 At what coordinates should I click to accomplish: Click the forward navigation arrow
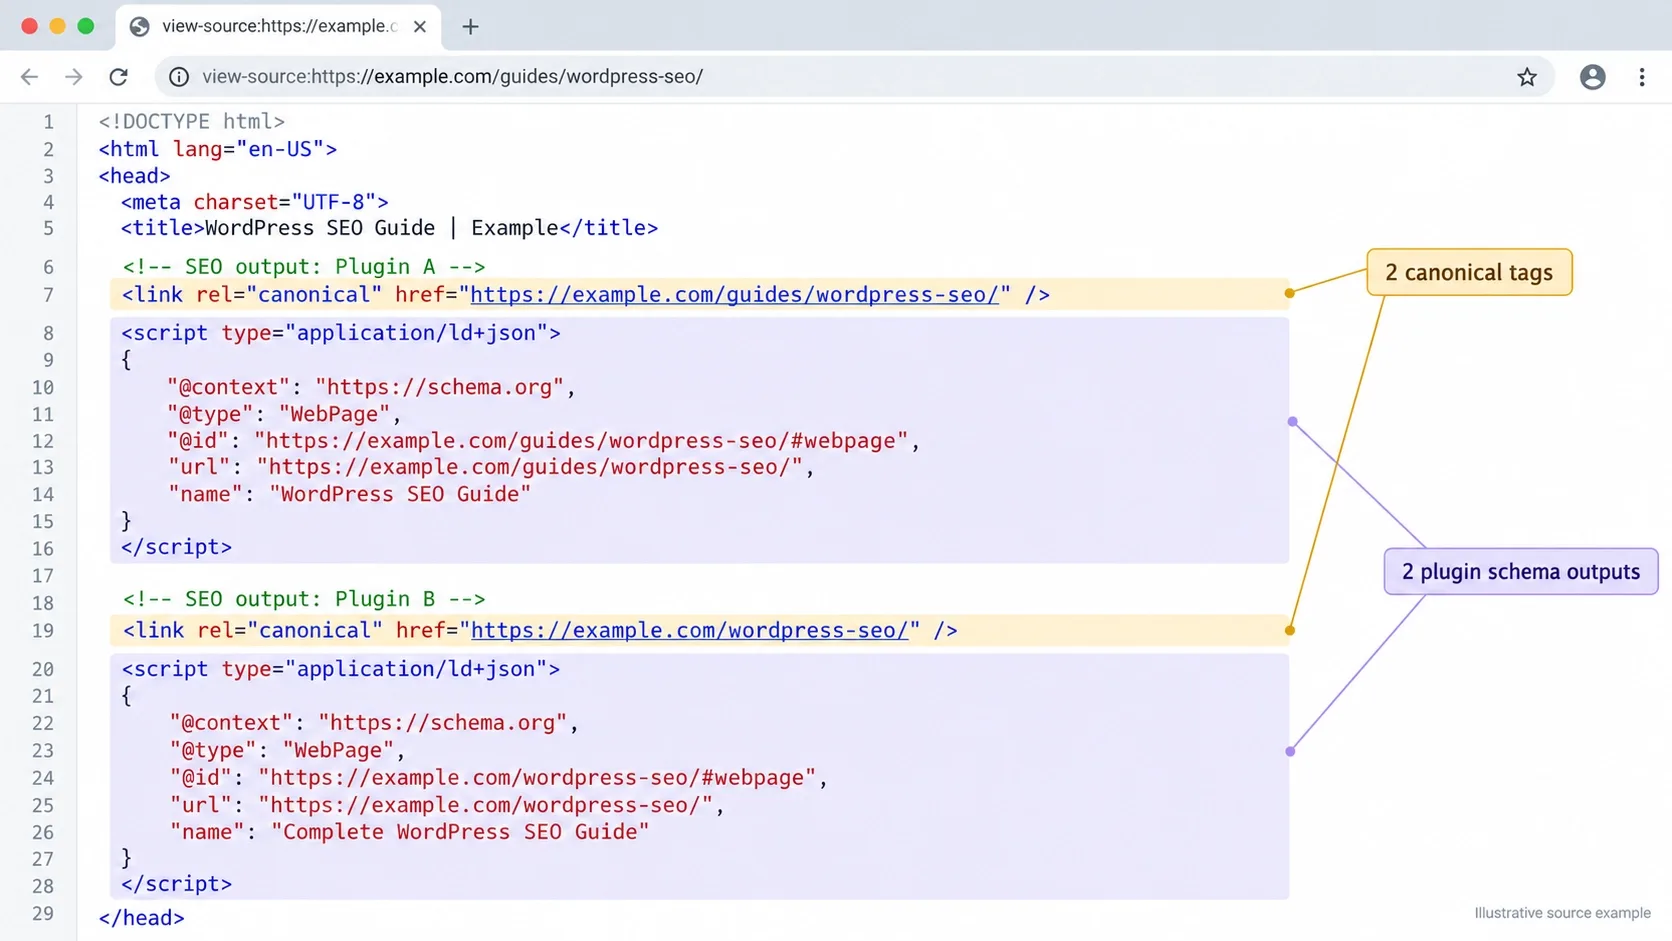(x=74, y=77)
